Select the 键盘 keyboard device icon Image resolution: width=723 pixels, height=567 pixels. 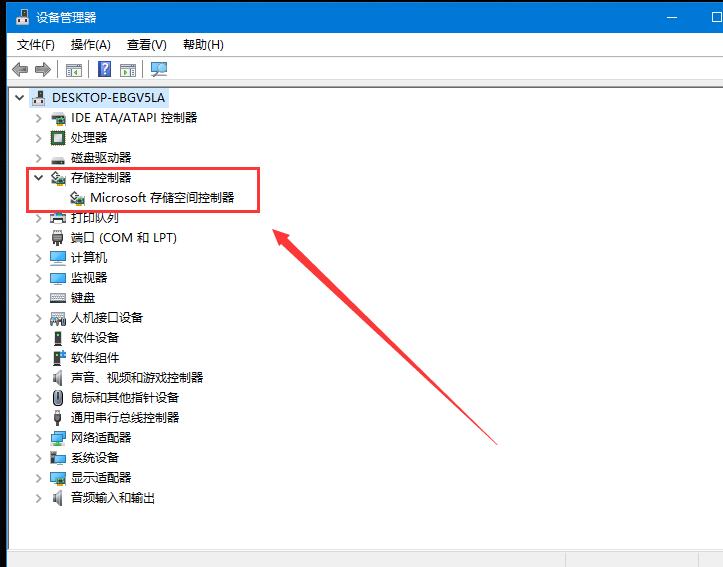coord(59,297)
